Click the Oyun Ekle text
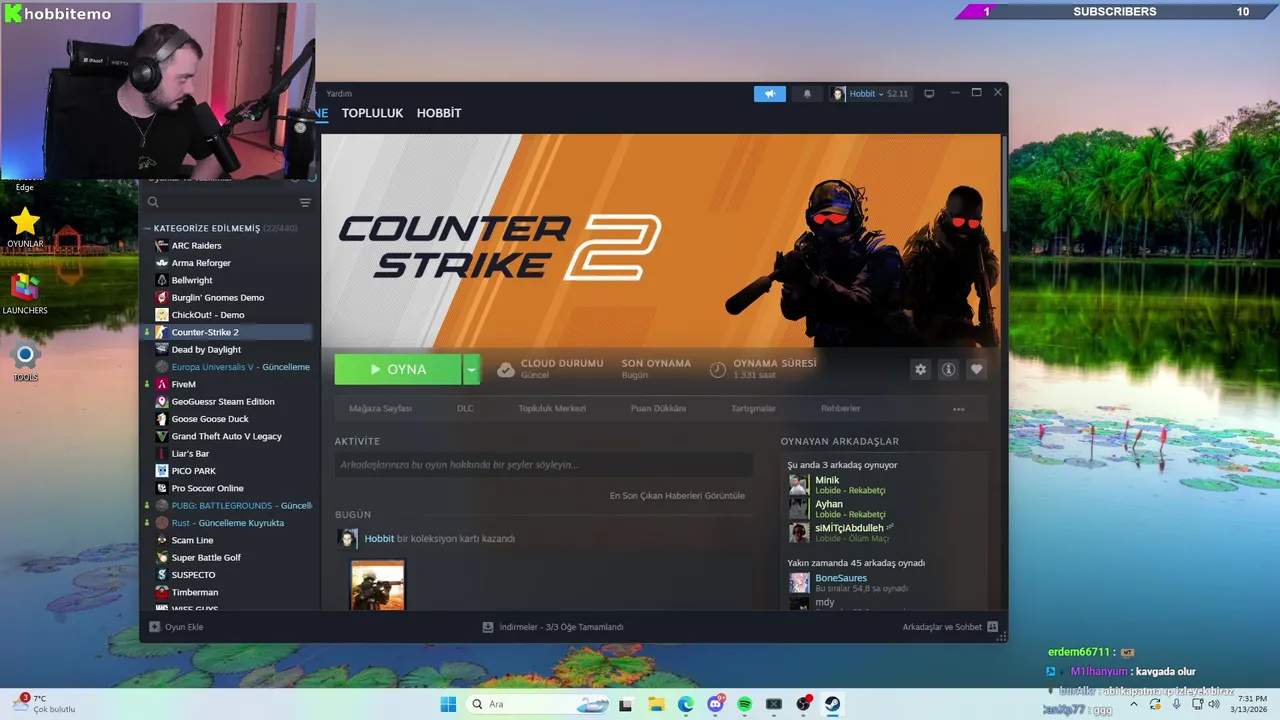This screenshot has height=720, width=1280. [x=184, y=627]
